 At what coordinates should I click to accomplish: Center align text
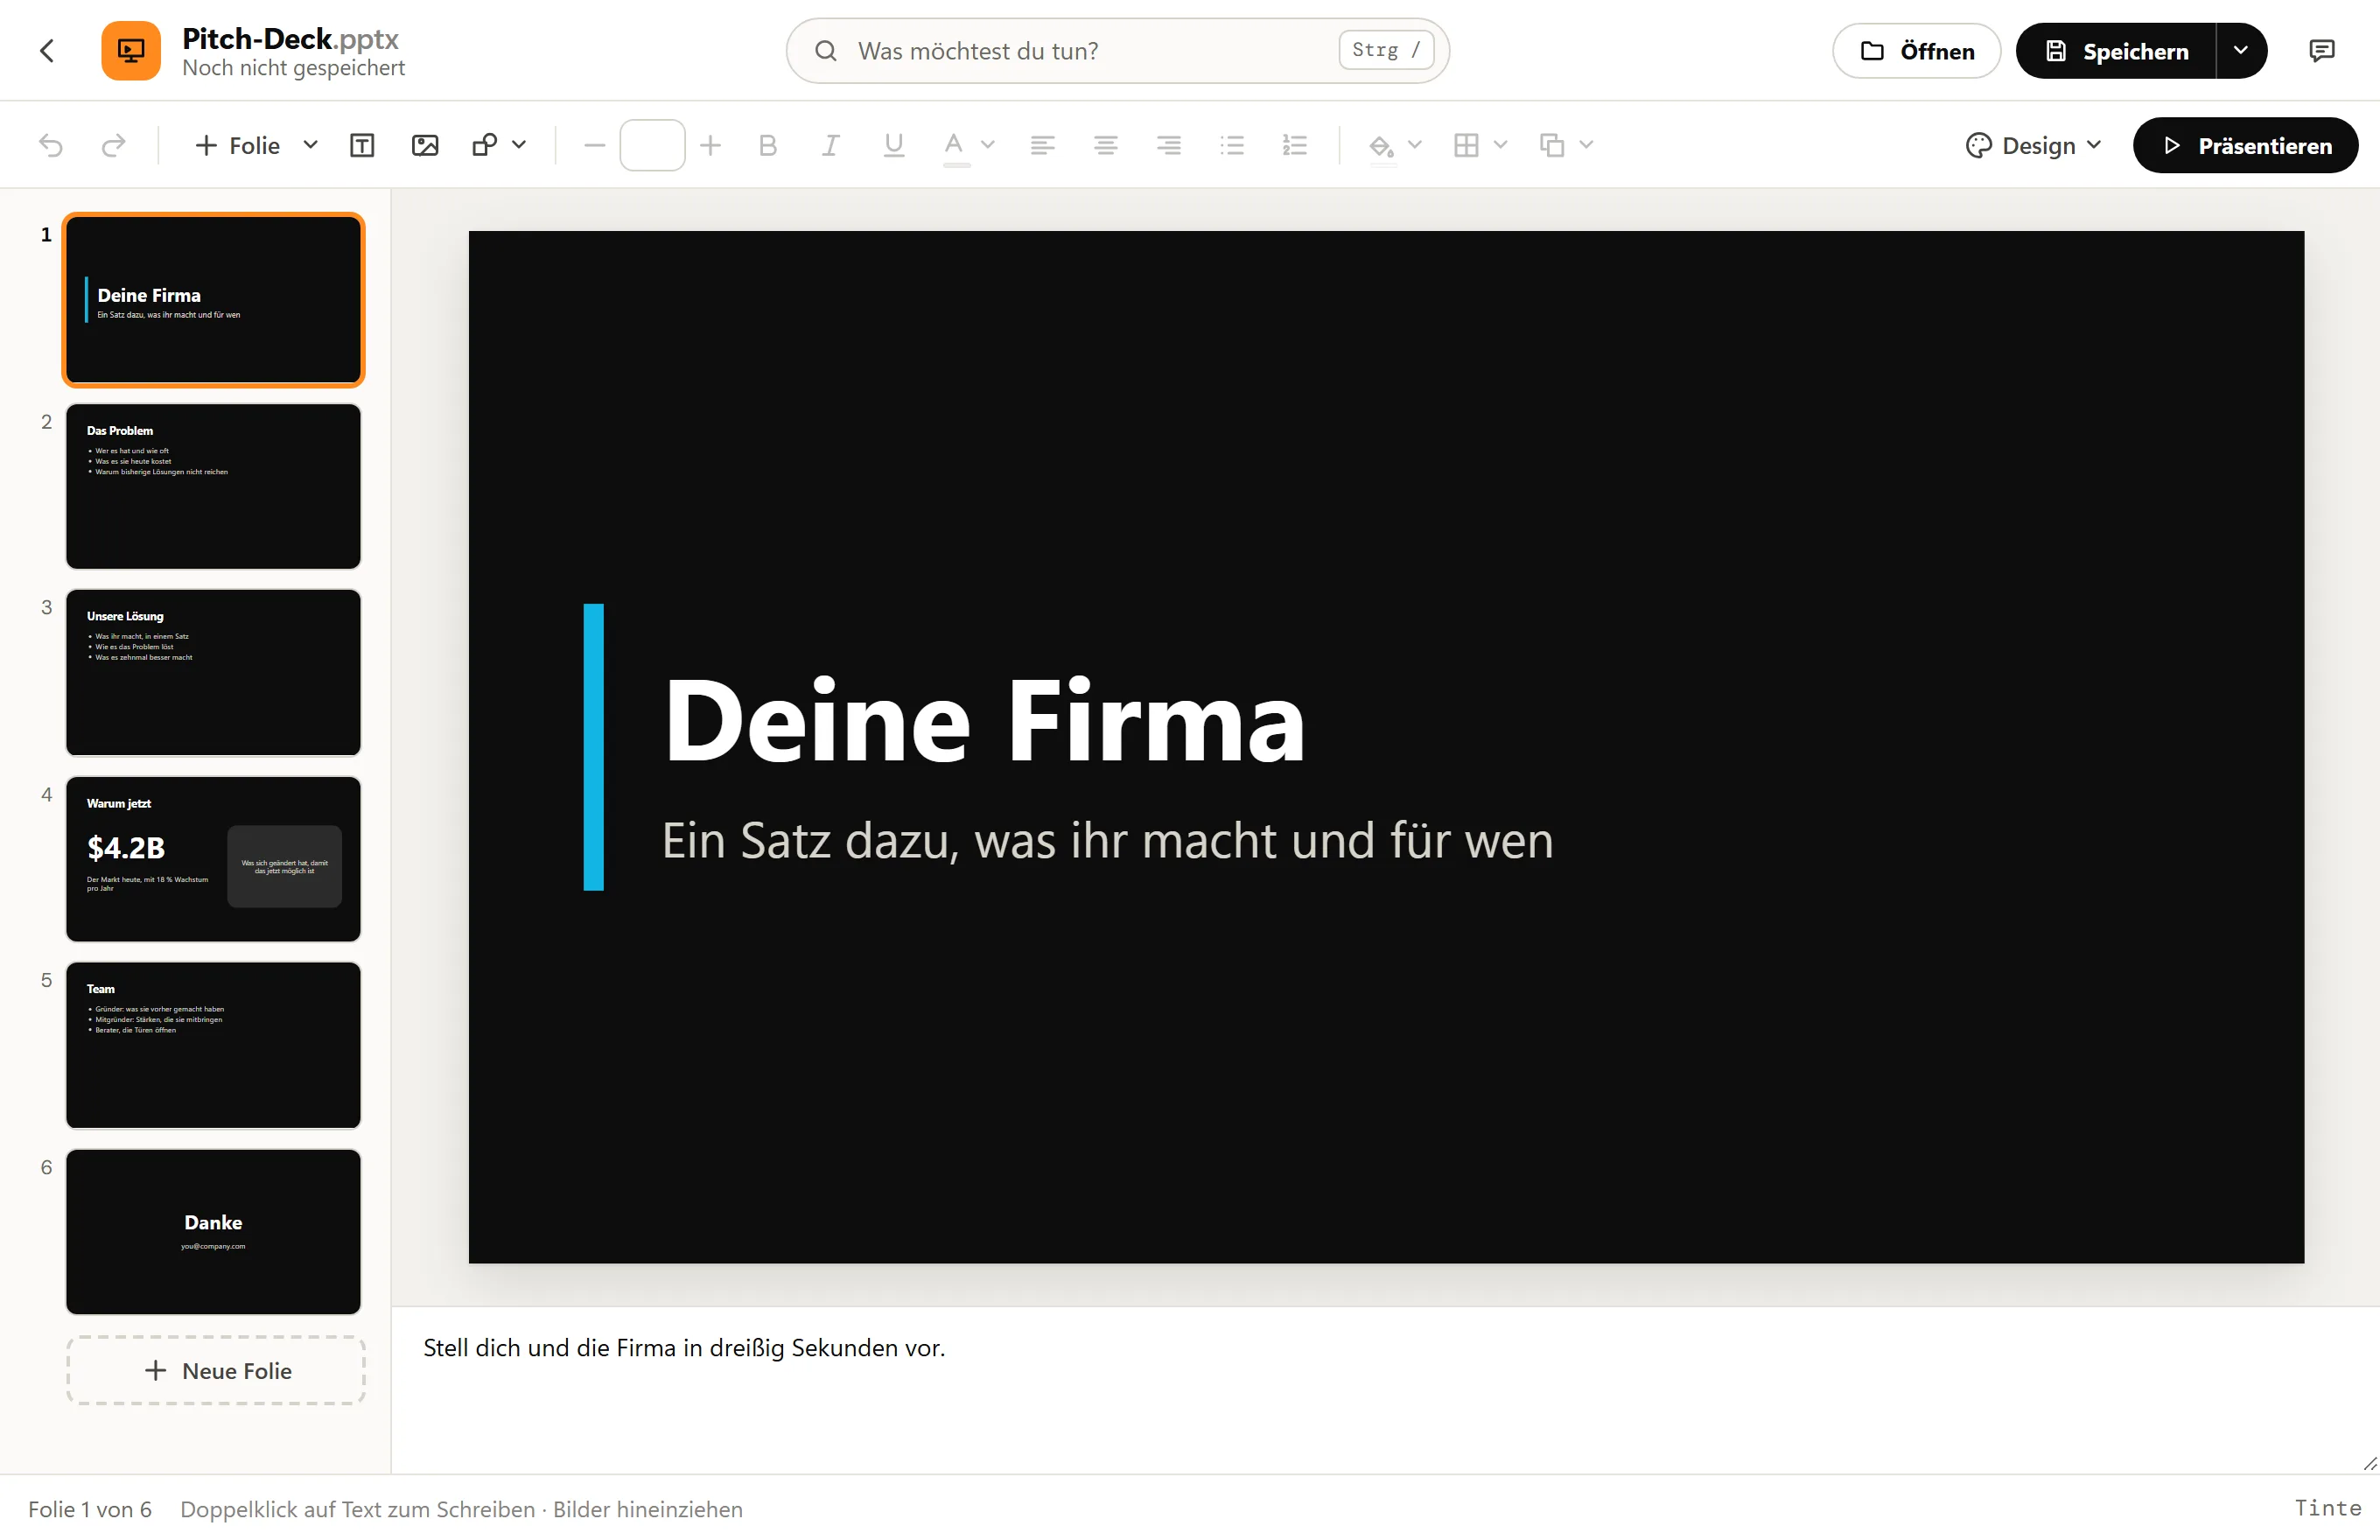pos(1106,146)
